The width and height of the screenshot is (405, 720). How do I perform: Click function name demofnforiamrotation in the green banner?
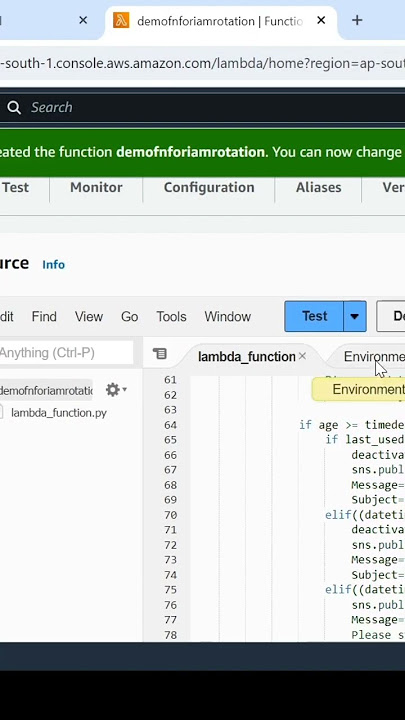[190, 152]
